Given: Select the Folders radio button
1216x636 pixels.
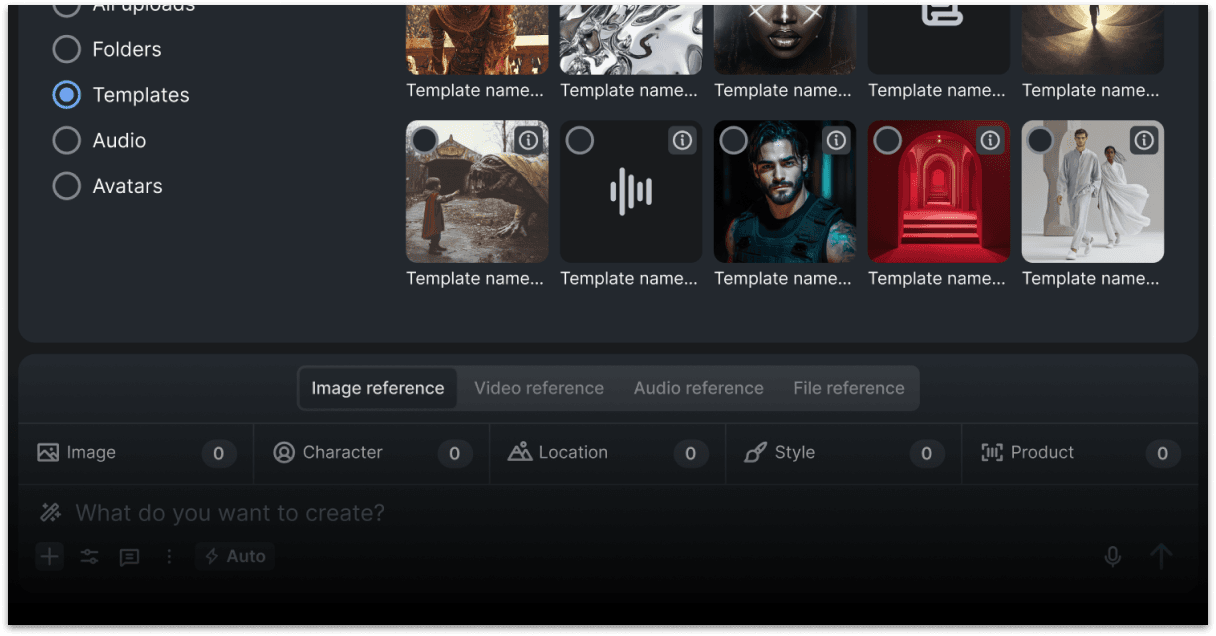Looking at the screenshot, I should 66,49.
